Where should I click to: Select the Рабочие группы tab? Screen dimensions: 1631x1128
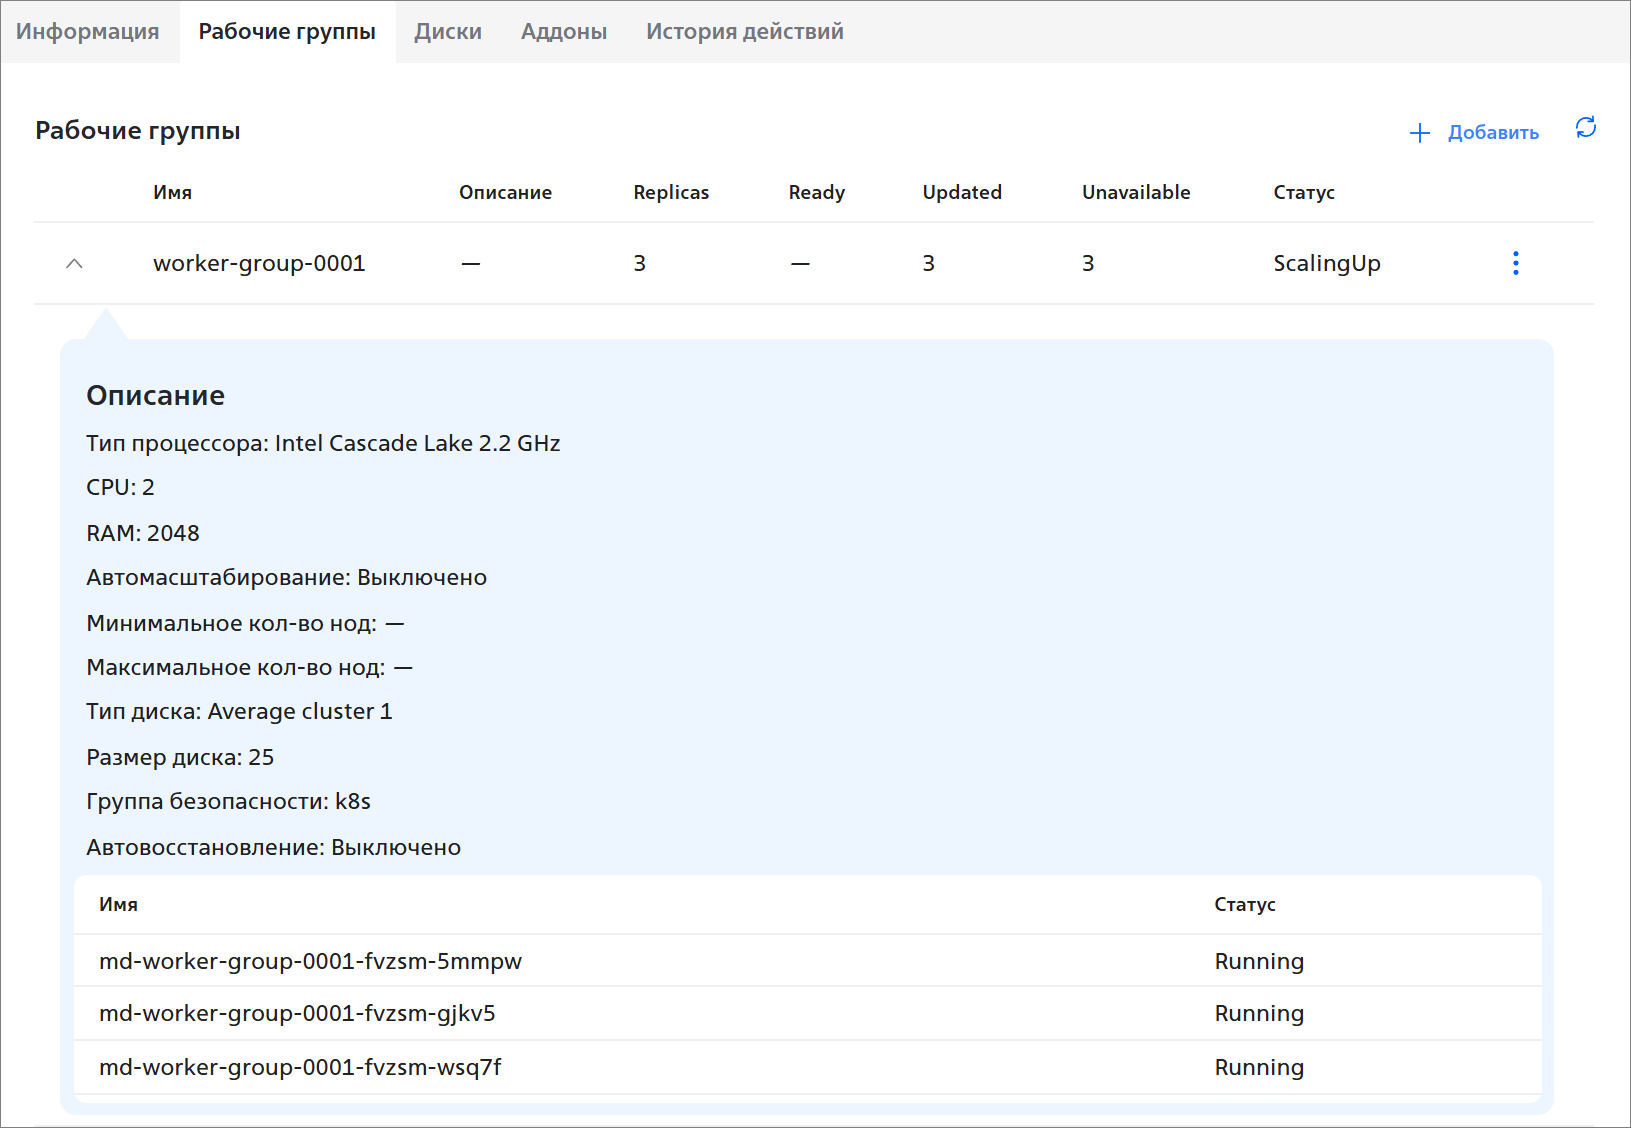[x=287, y=32]
